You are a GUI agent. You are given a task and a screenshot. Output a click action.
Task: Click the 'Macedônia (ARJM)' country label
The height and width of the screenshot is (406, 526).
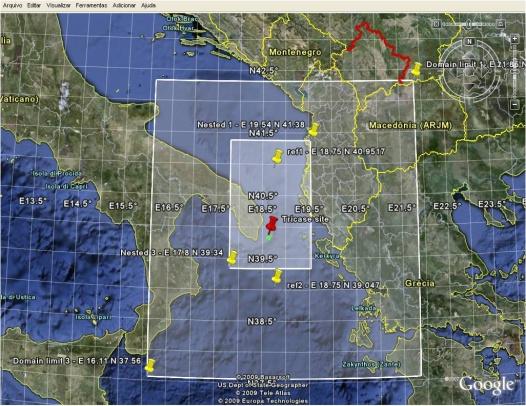click(x=410, y=125)
